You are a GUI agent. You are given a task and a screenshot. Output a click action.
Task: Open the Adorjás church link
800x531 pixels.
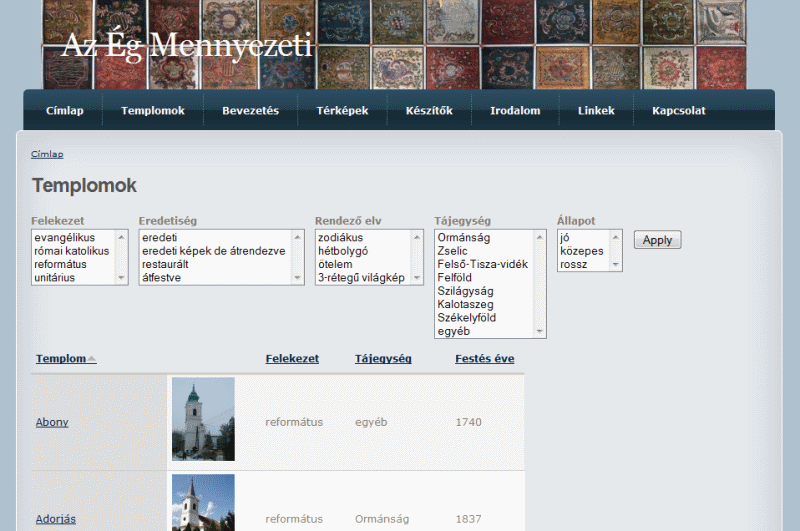click(x=56, y=519)
